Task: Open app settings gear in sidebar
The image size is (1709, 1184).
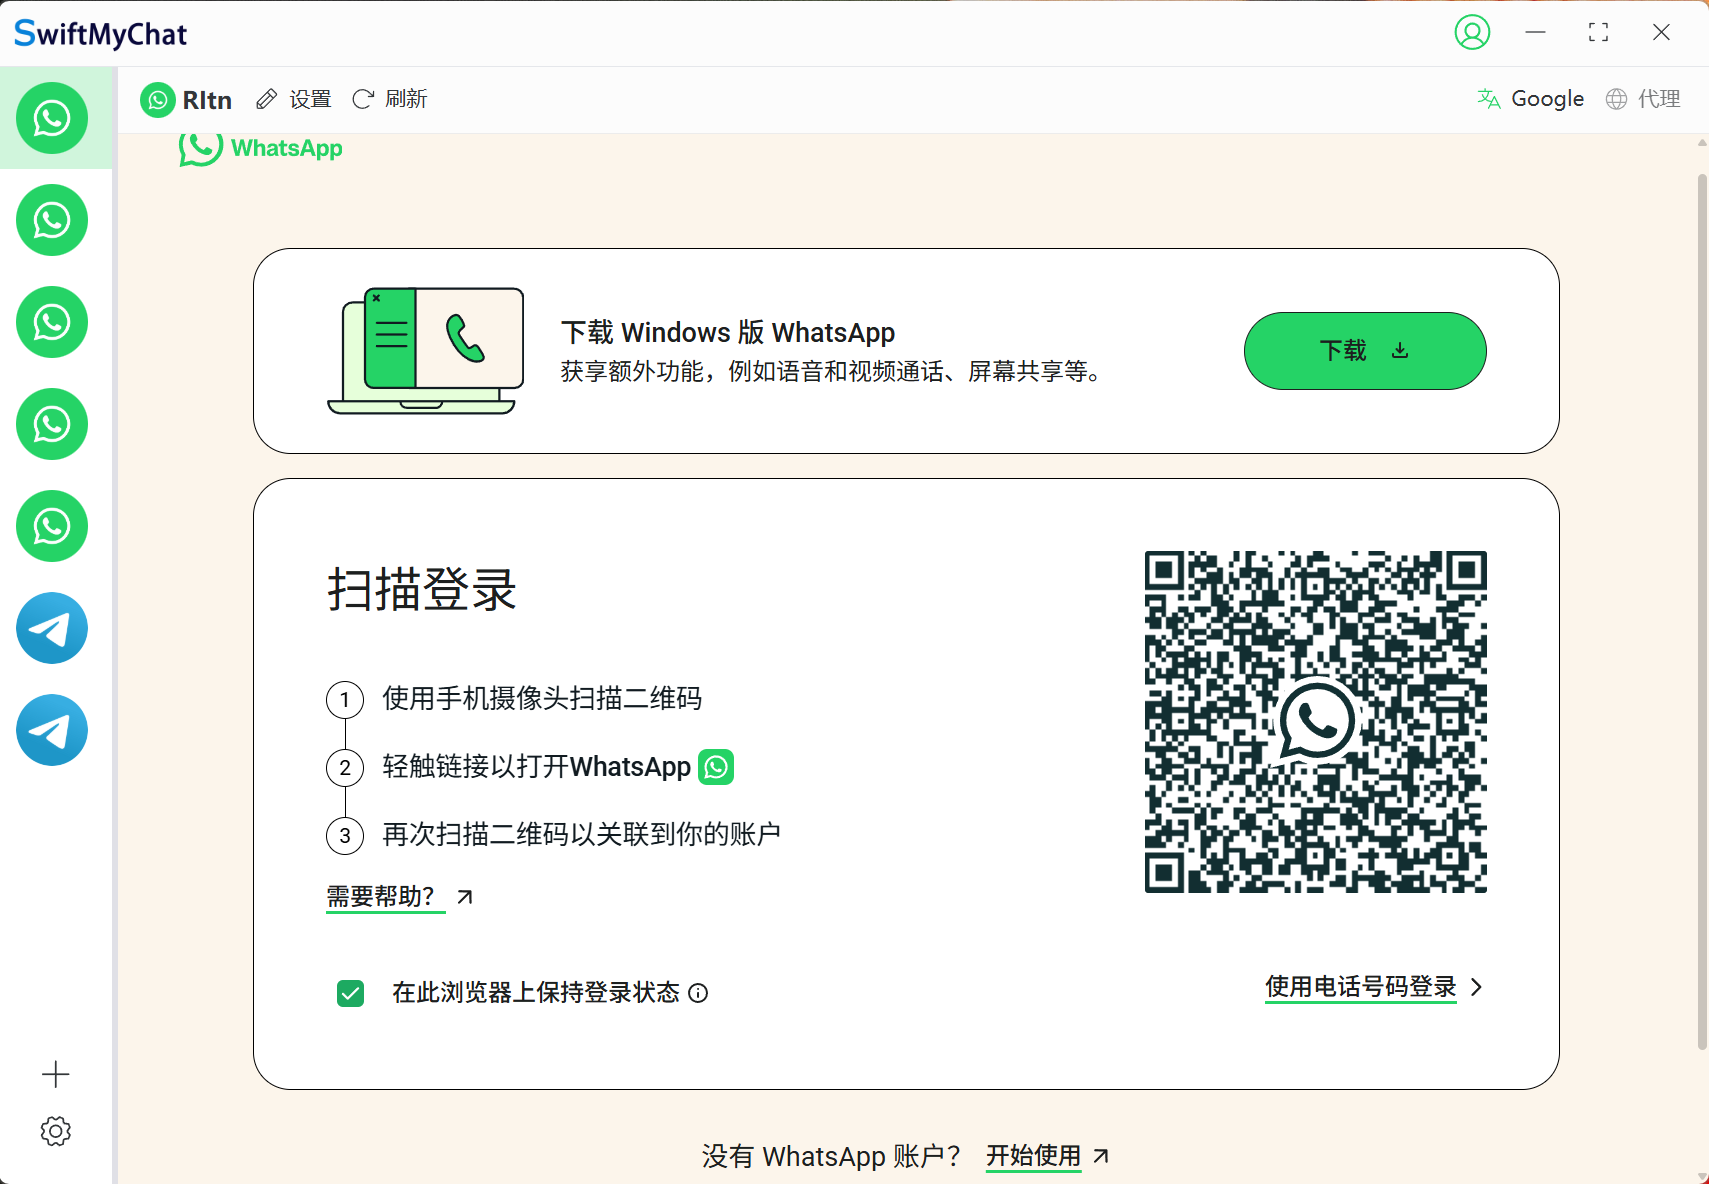Action: click(x=56, y=1131)
